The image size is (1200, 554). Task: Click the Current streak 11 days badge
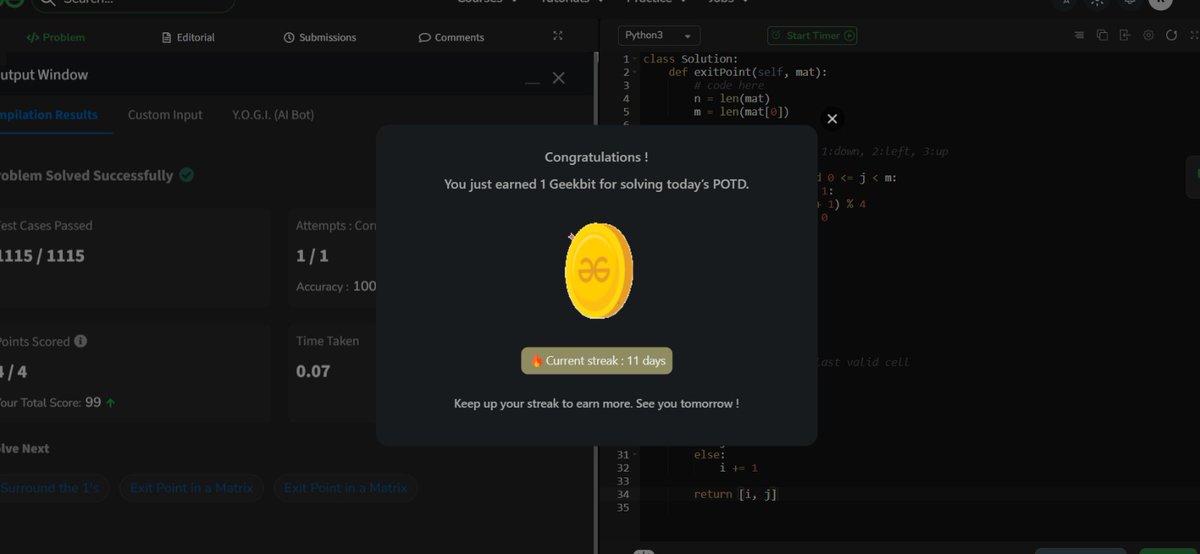(x=597, y=361)
